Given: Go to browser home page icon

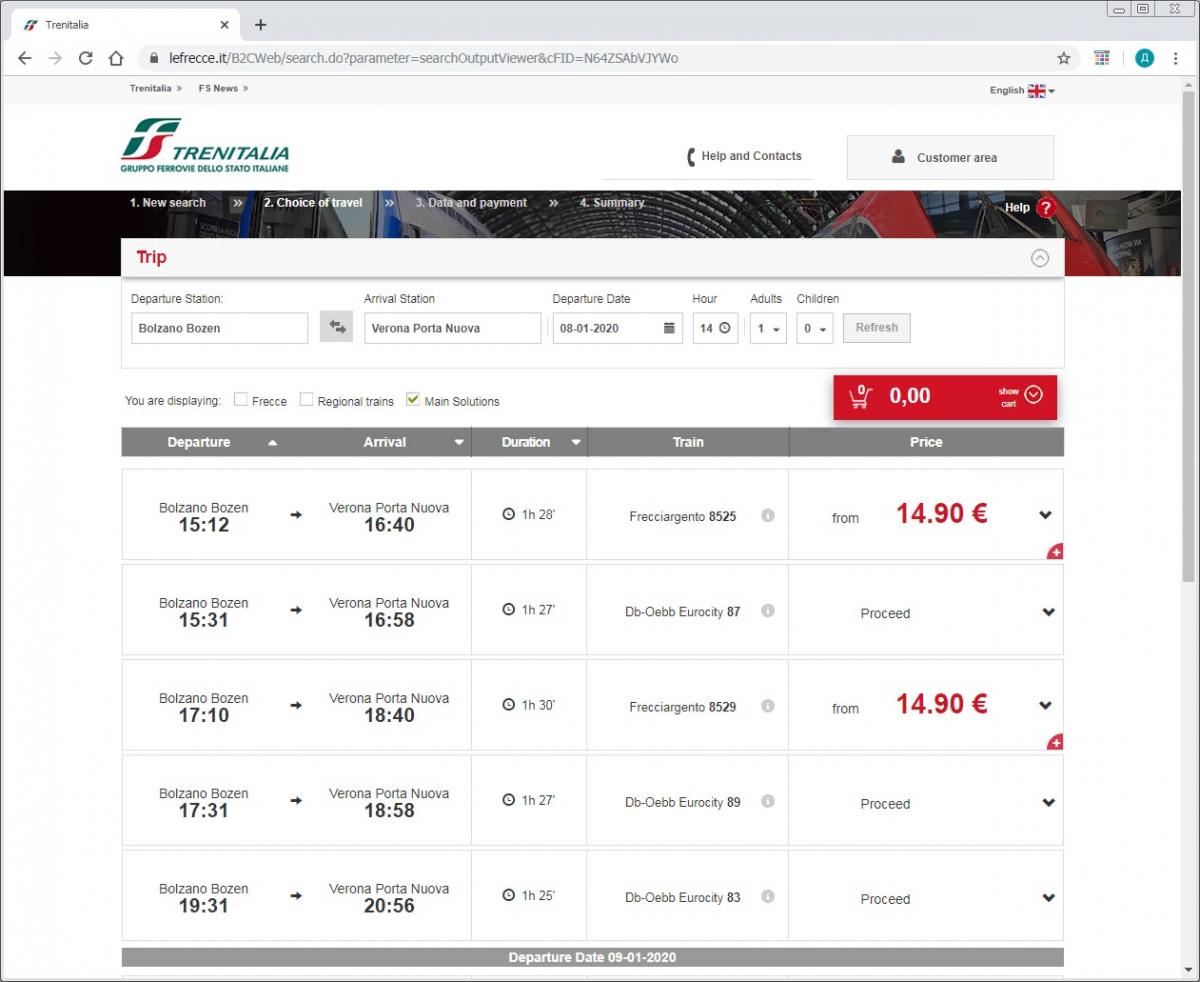Looking at the screenshot, I should click(116, 58).
